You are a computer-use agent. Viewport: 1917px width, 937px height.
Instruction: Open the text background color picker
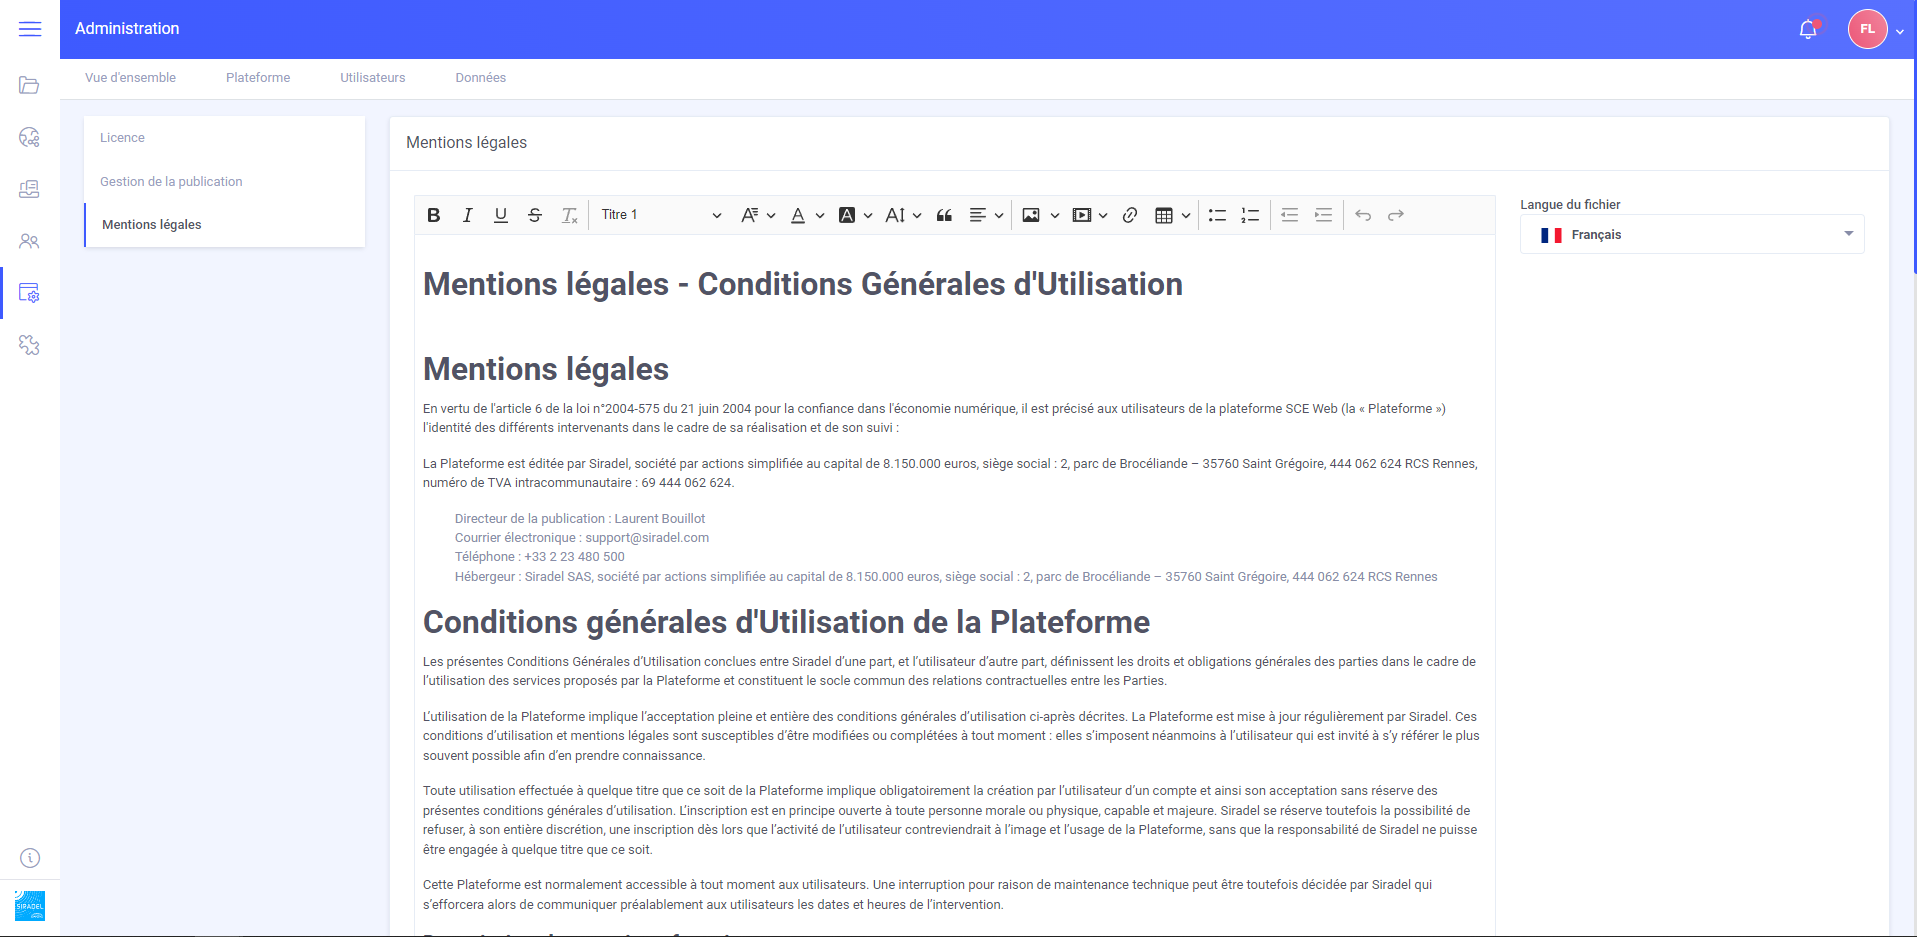(855, 215)
